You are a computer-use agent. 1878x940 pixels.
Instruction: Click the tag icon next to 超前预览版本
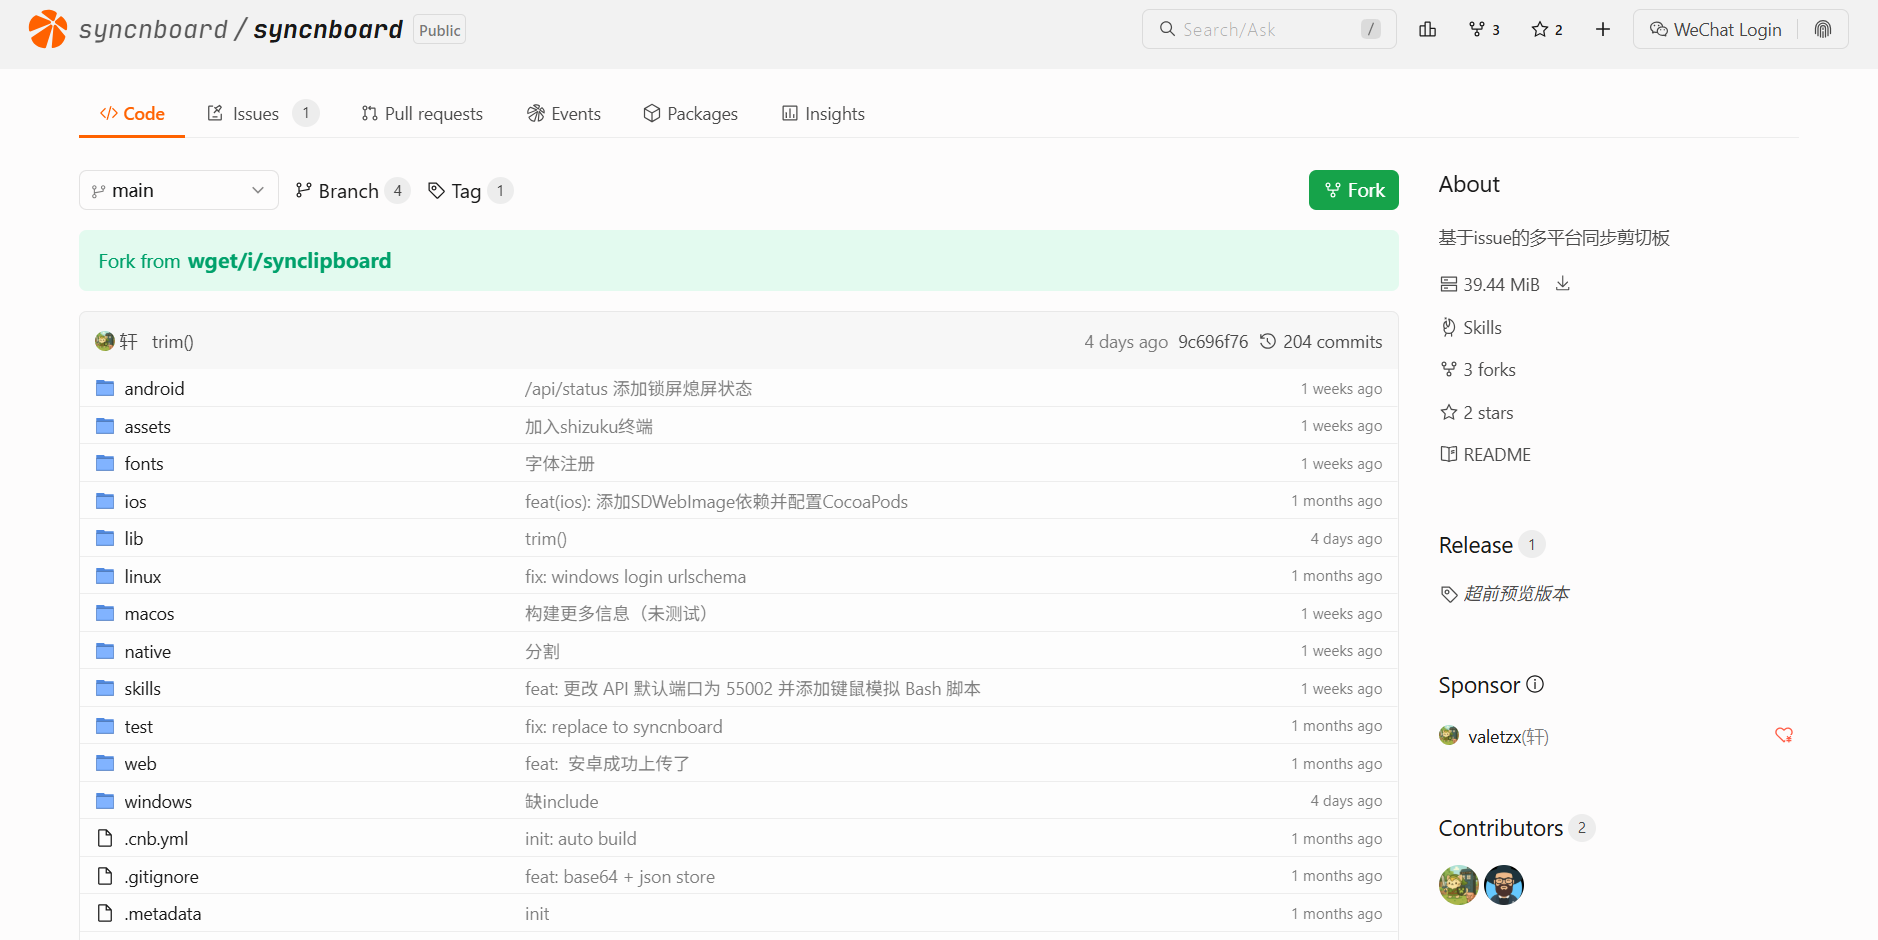point(1449,594)
